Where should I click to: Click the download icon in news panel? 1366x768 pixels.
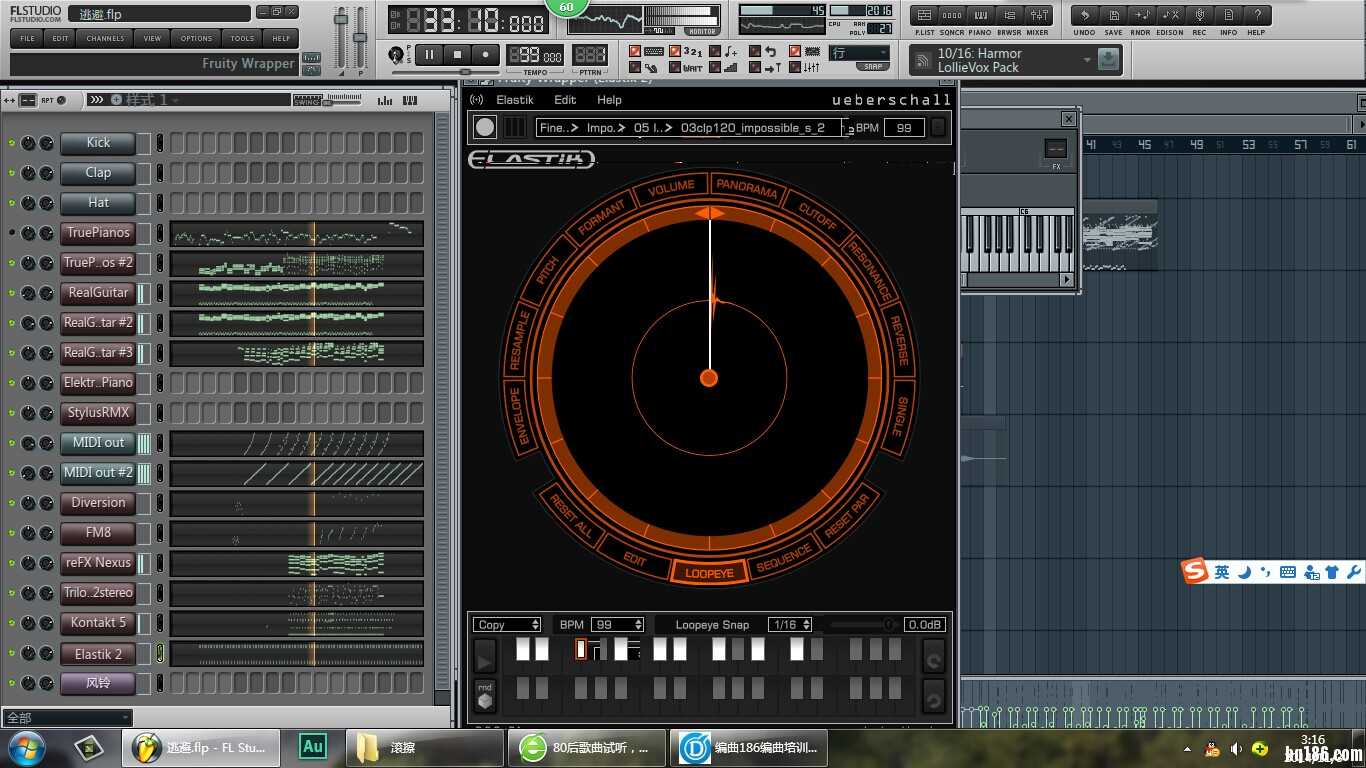pos(1107,60)
